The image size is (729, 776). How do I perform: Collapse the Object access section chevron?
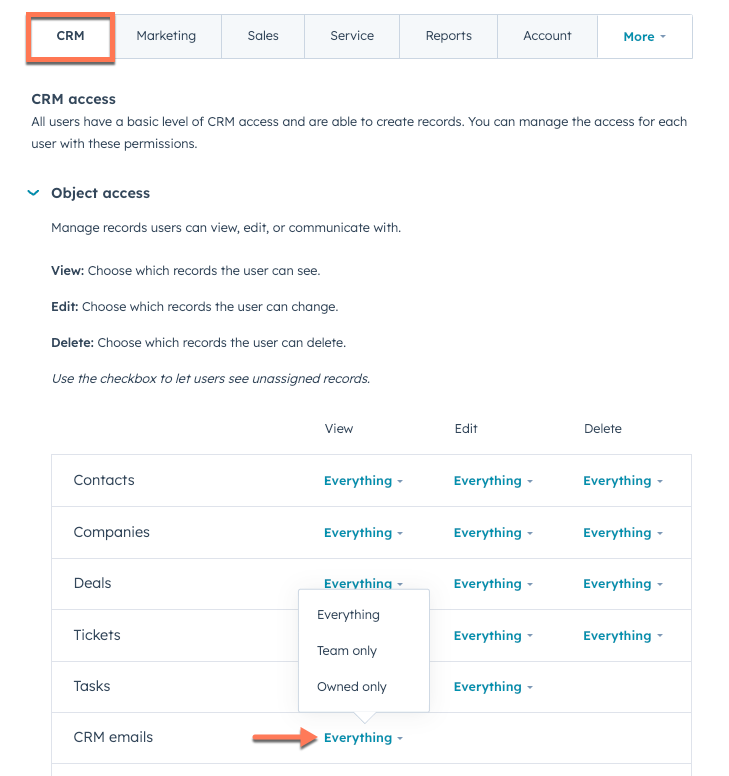(x=34, y=193)
